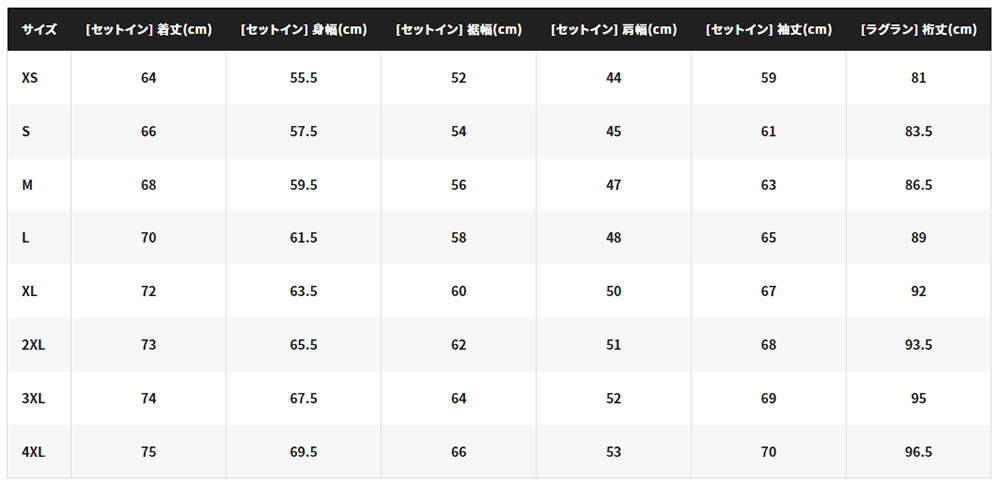Viewport: 1000px width, 487px height.
Task: Click the [セットイン] 肩幅(cm) column header
Action: pyautogui.click(x=614, y=29)
